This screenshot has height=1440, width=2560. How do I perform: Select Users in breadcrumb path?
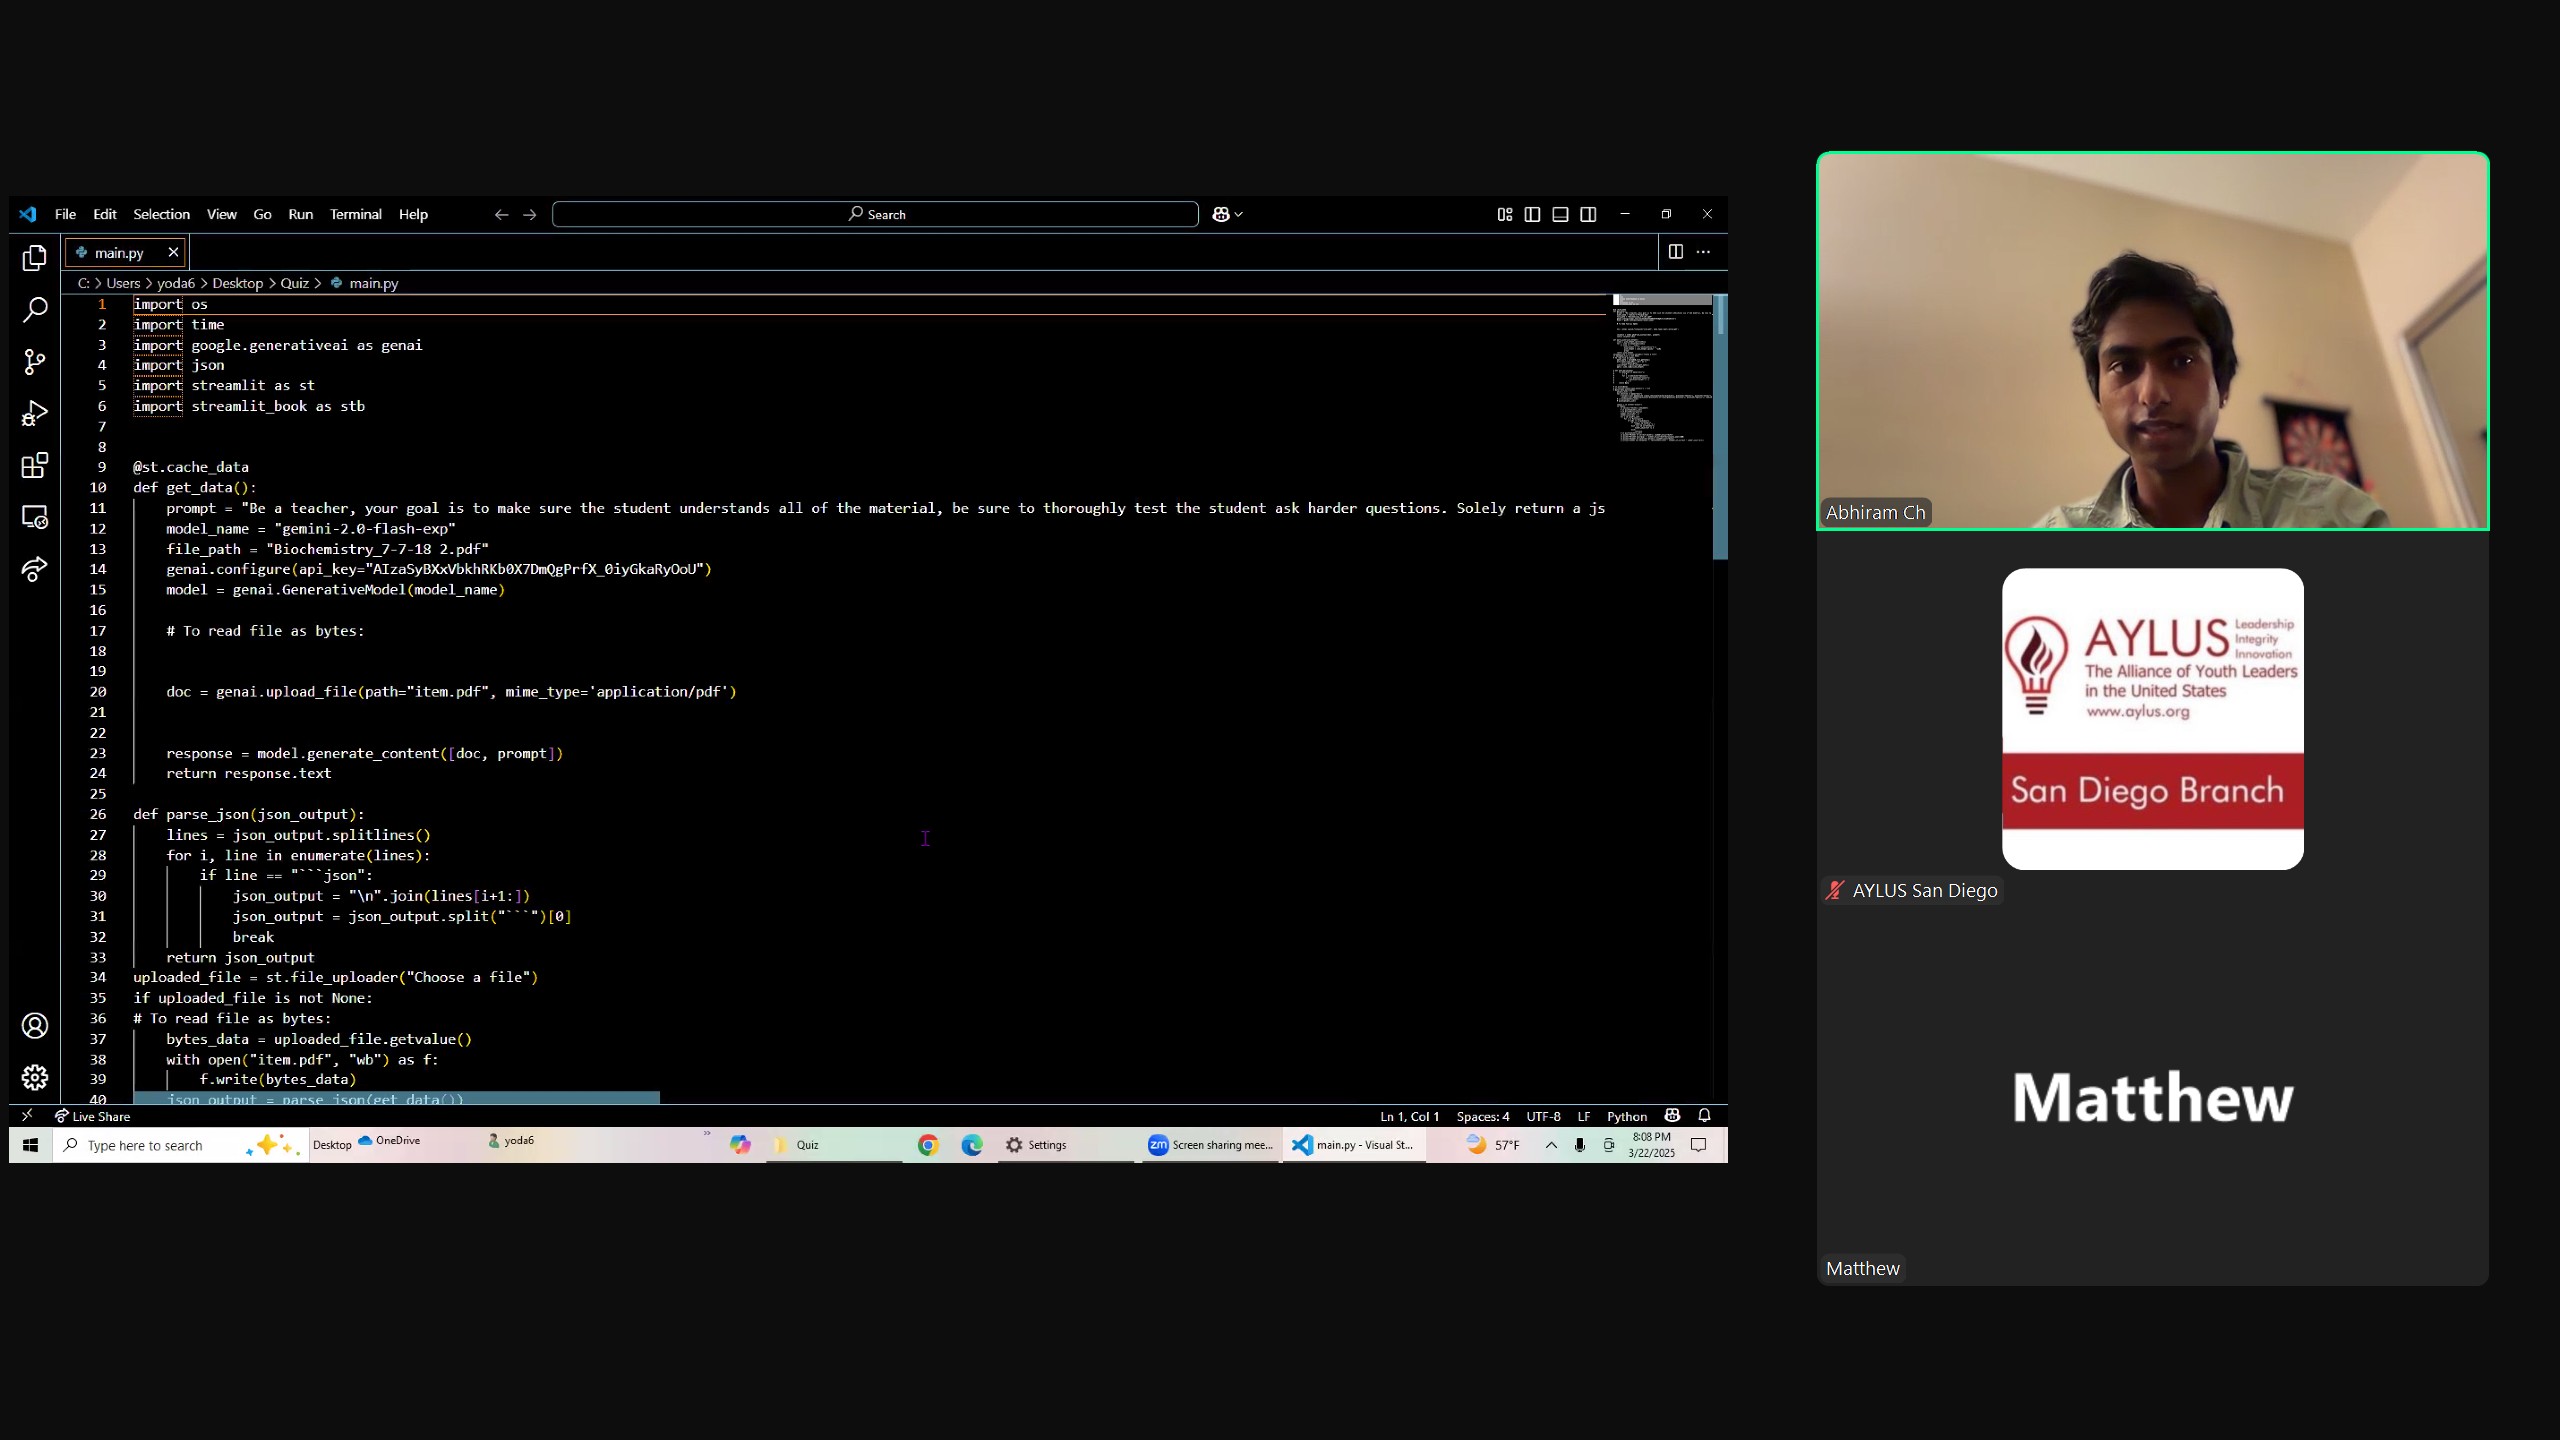coord(123,283)
